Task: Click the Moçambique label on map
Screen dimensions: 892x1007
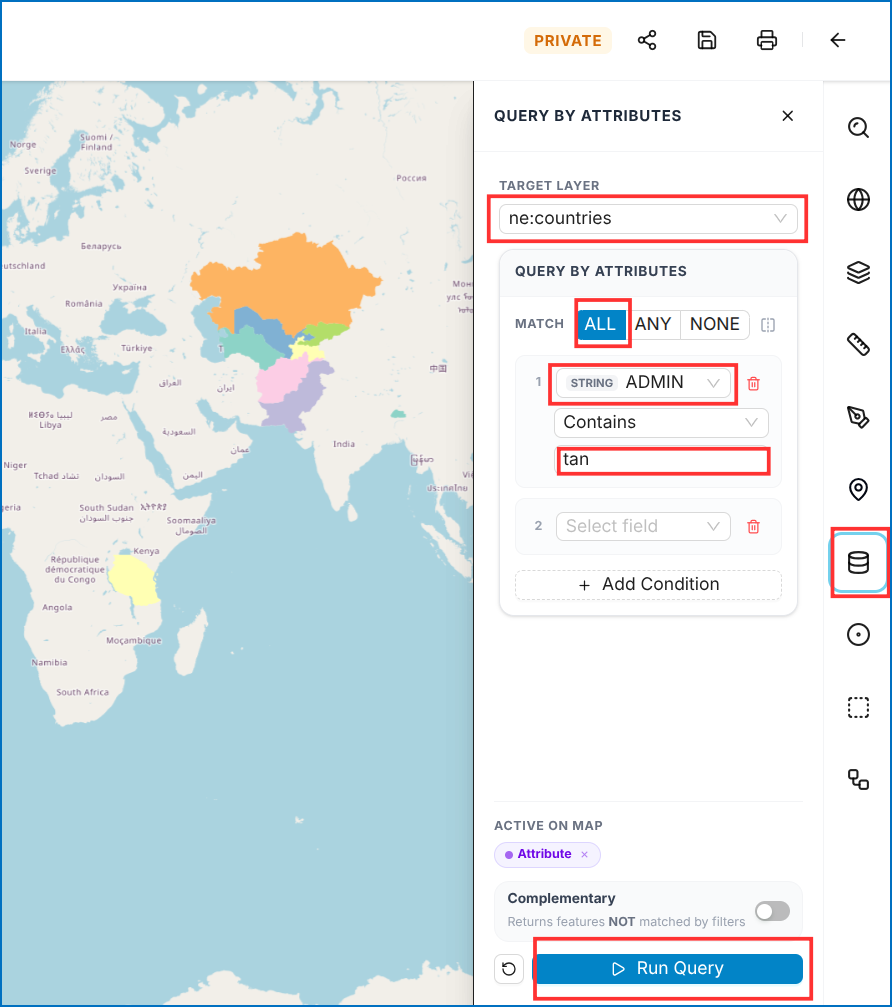Action: [x=134, y=640]
